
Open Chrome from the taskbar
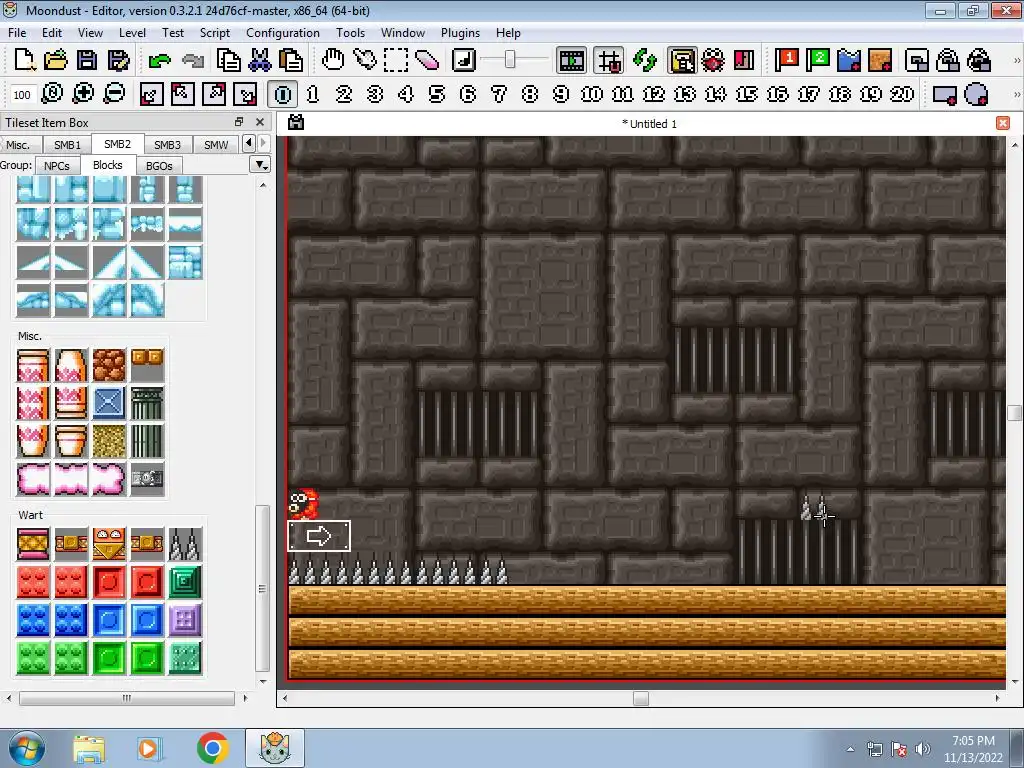212,748
